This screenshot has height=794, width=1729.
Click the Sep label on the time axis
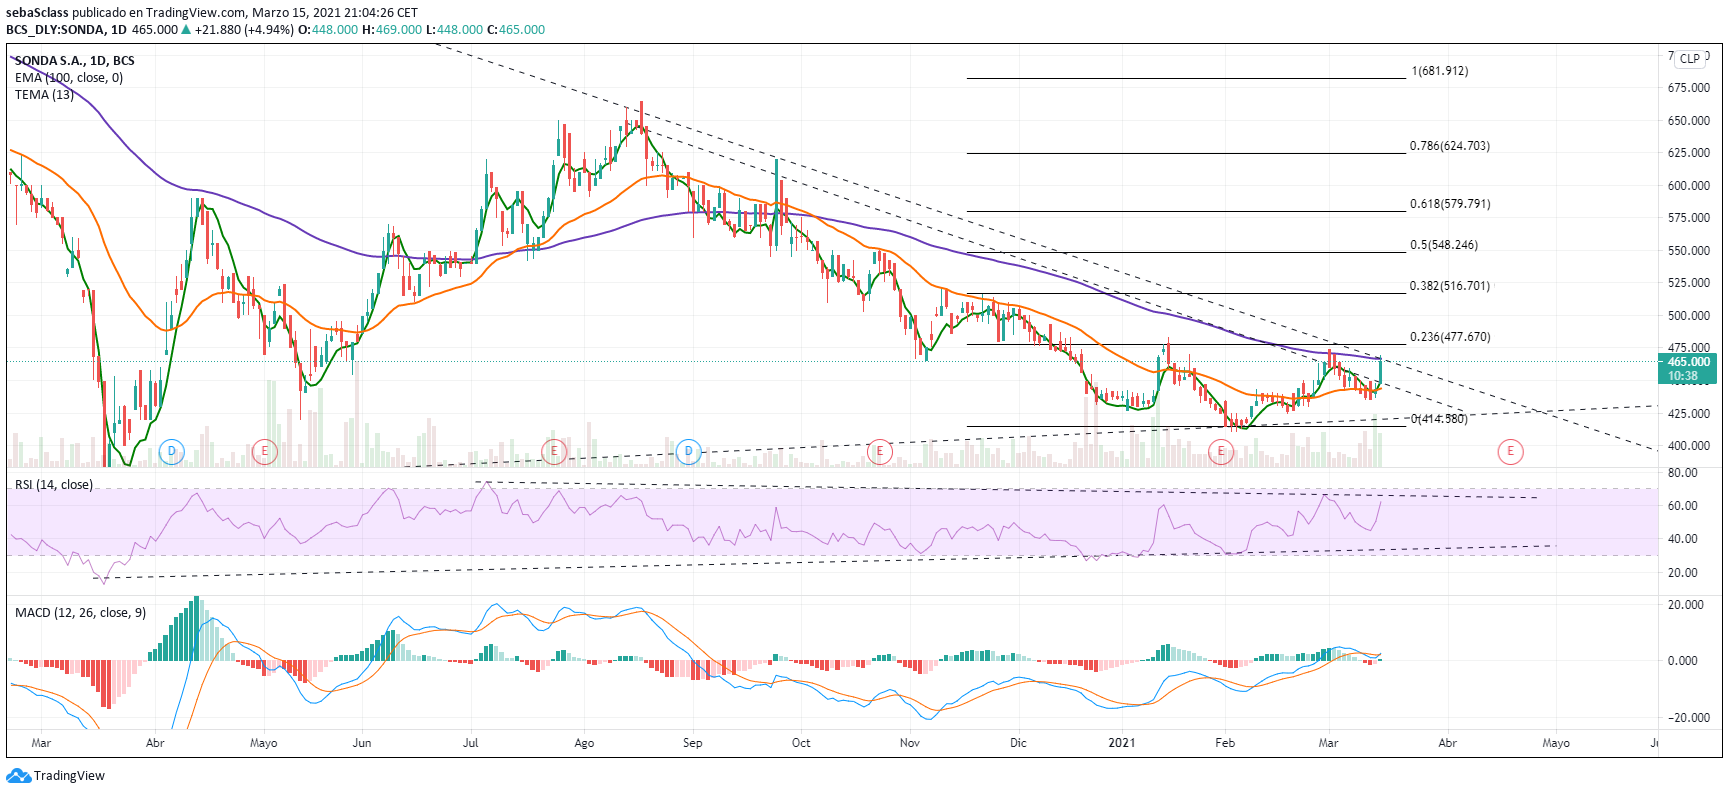pos(692,743)
